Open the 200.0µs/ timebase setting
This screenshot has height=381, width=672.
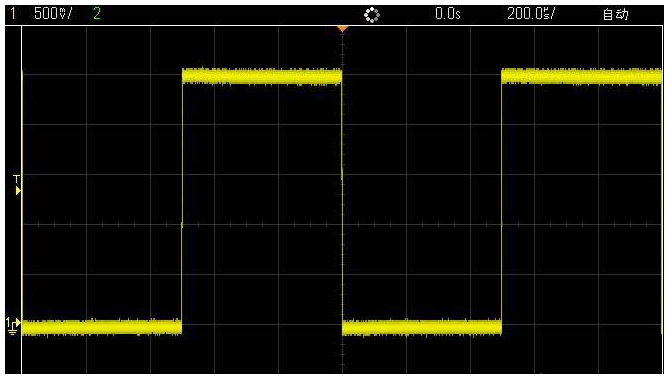(531, 14)
